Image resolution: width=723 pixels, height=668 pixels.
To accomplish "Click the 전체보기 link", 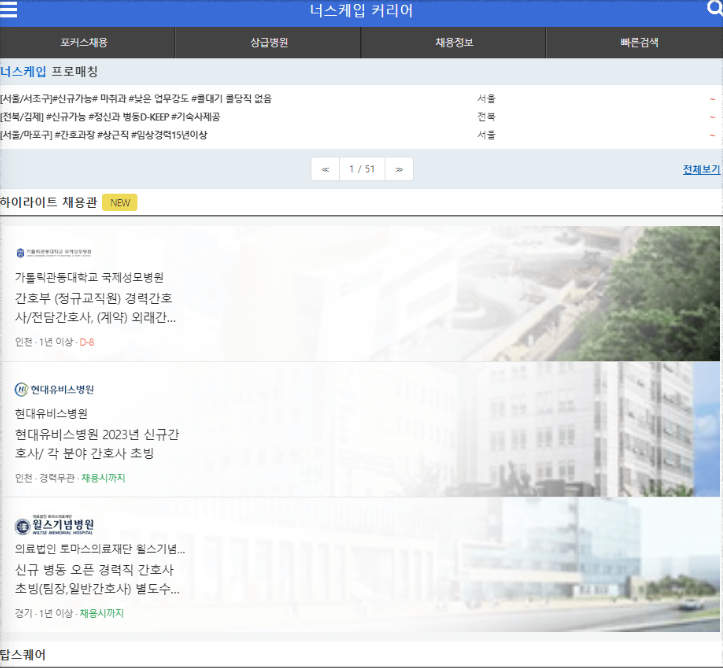I will pos(701,169).
